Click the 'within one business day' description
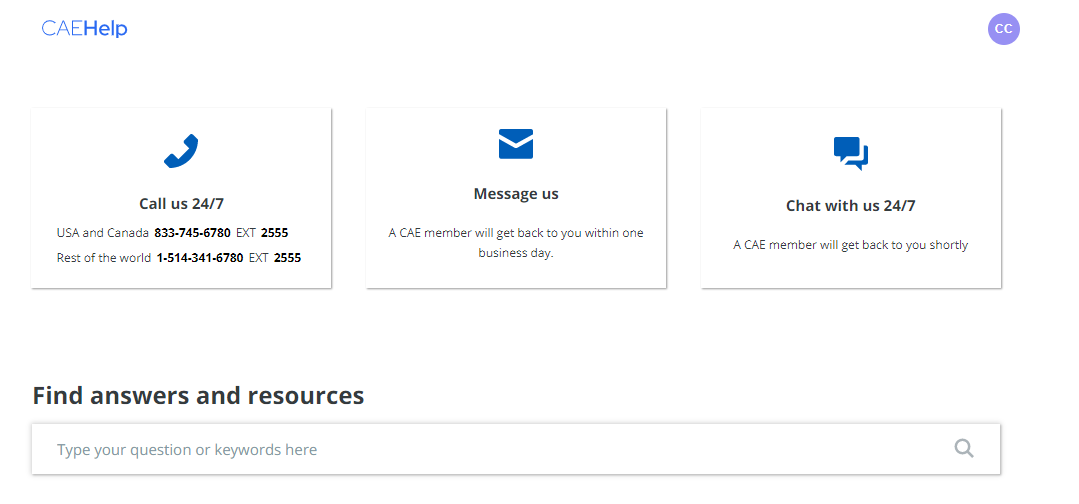Image resolution: width=1079 pixels, height=504 pixels. point(516,243)
